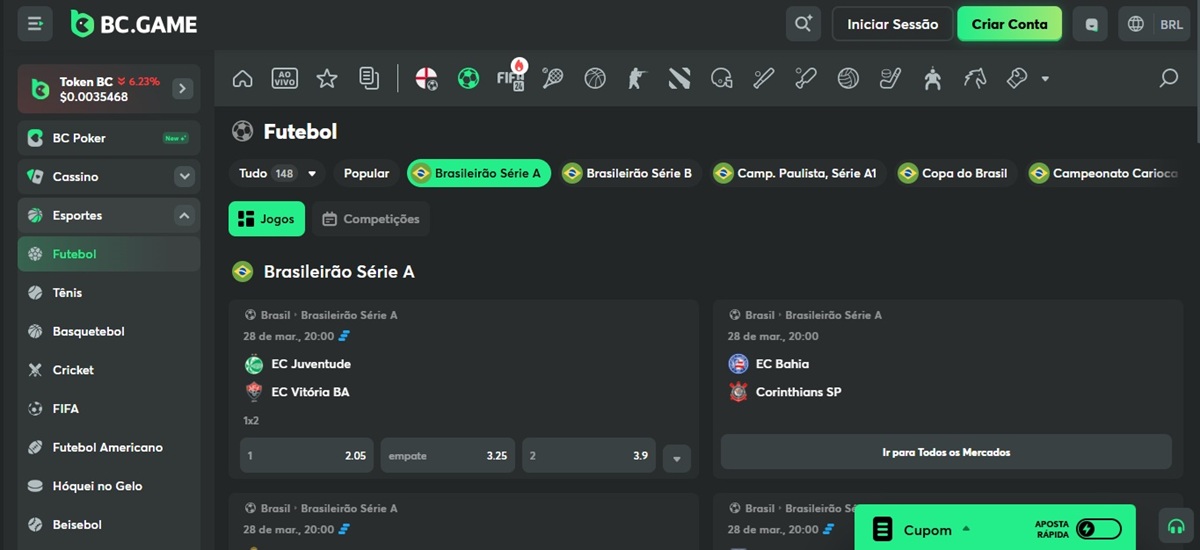
Task: Select the ice hockey skate icon
Action: [x=891, y=78]
